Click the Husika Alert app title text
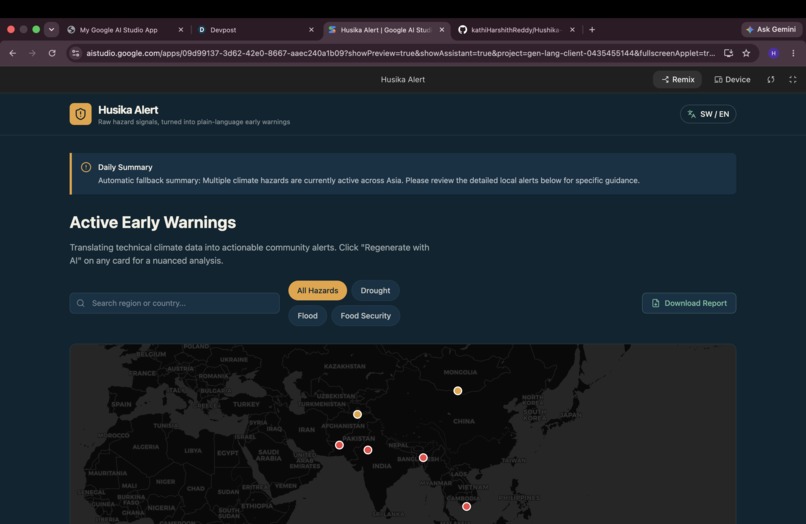Viewport: 806px width, 524px height. [128, 110]
